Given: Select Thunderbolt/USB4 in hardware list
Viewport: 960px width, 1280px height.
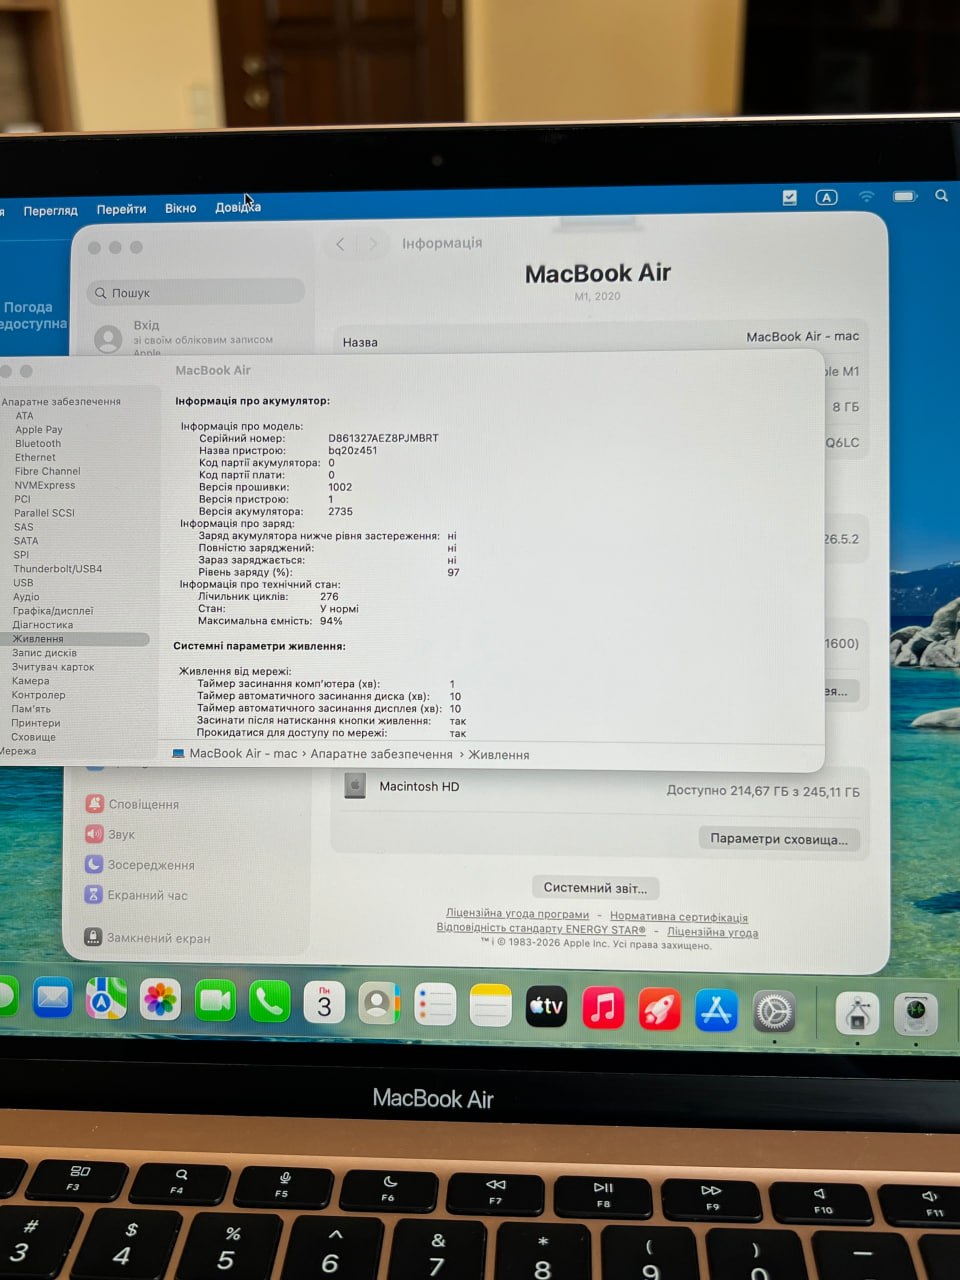Looking at the screenshot, I should coord(58,569).
